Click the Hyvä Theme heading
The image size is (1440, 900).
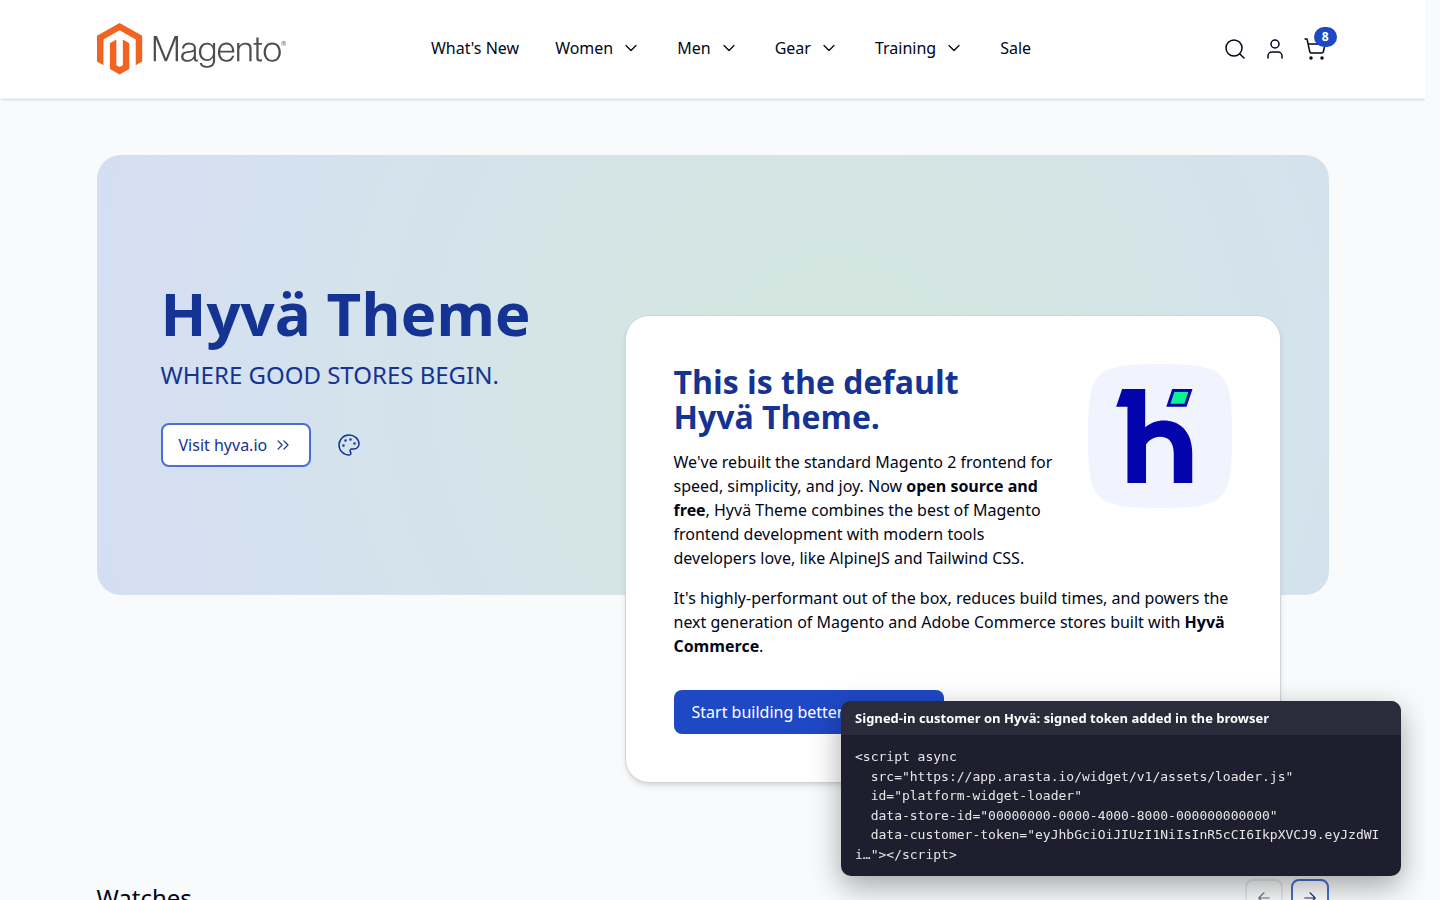pyautogui.click(x=346, y=314)
